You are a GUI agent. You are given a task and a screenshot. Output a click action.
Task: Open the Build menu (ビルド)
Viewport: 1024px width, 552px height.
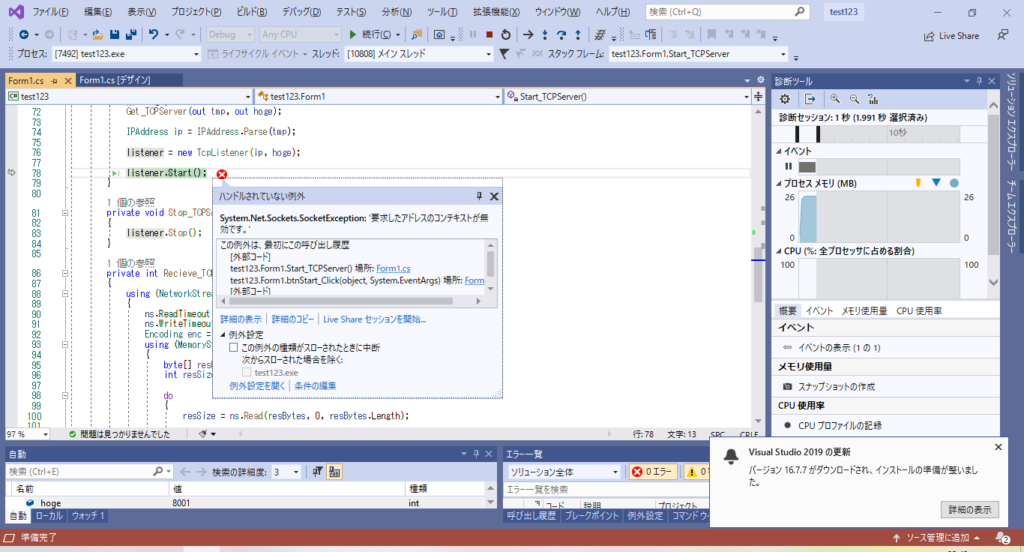[x=251, y=12]
